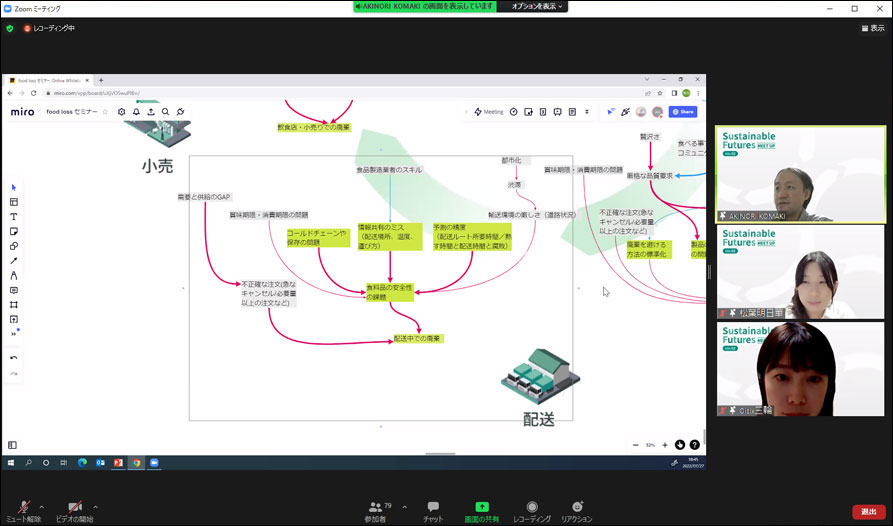The width and height of the screenshot is (893, 526).
Task: Open the Miro templates tool
Action: 14,202
